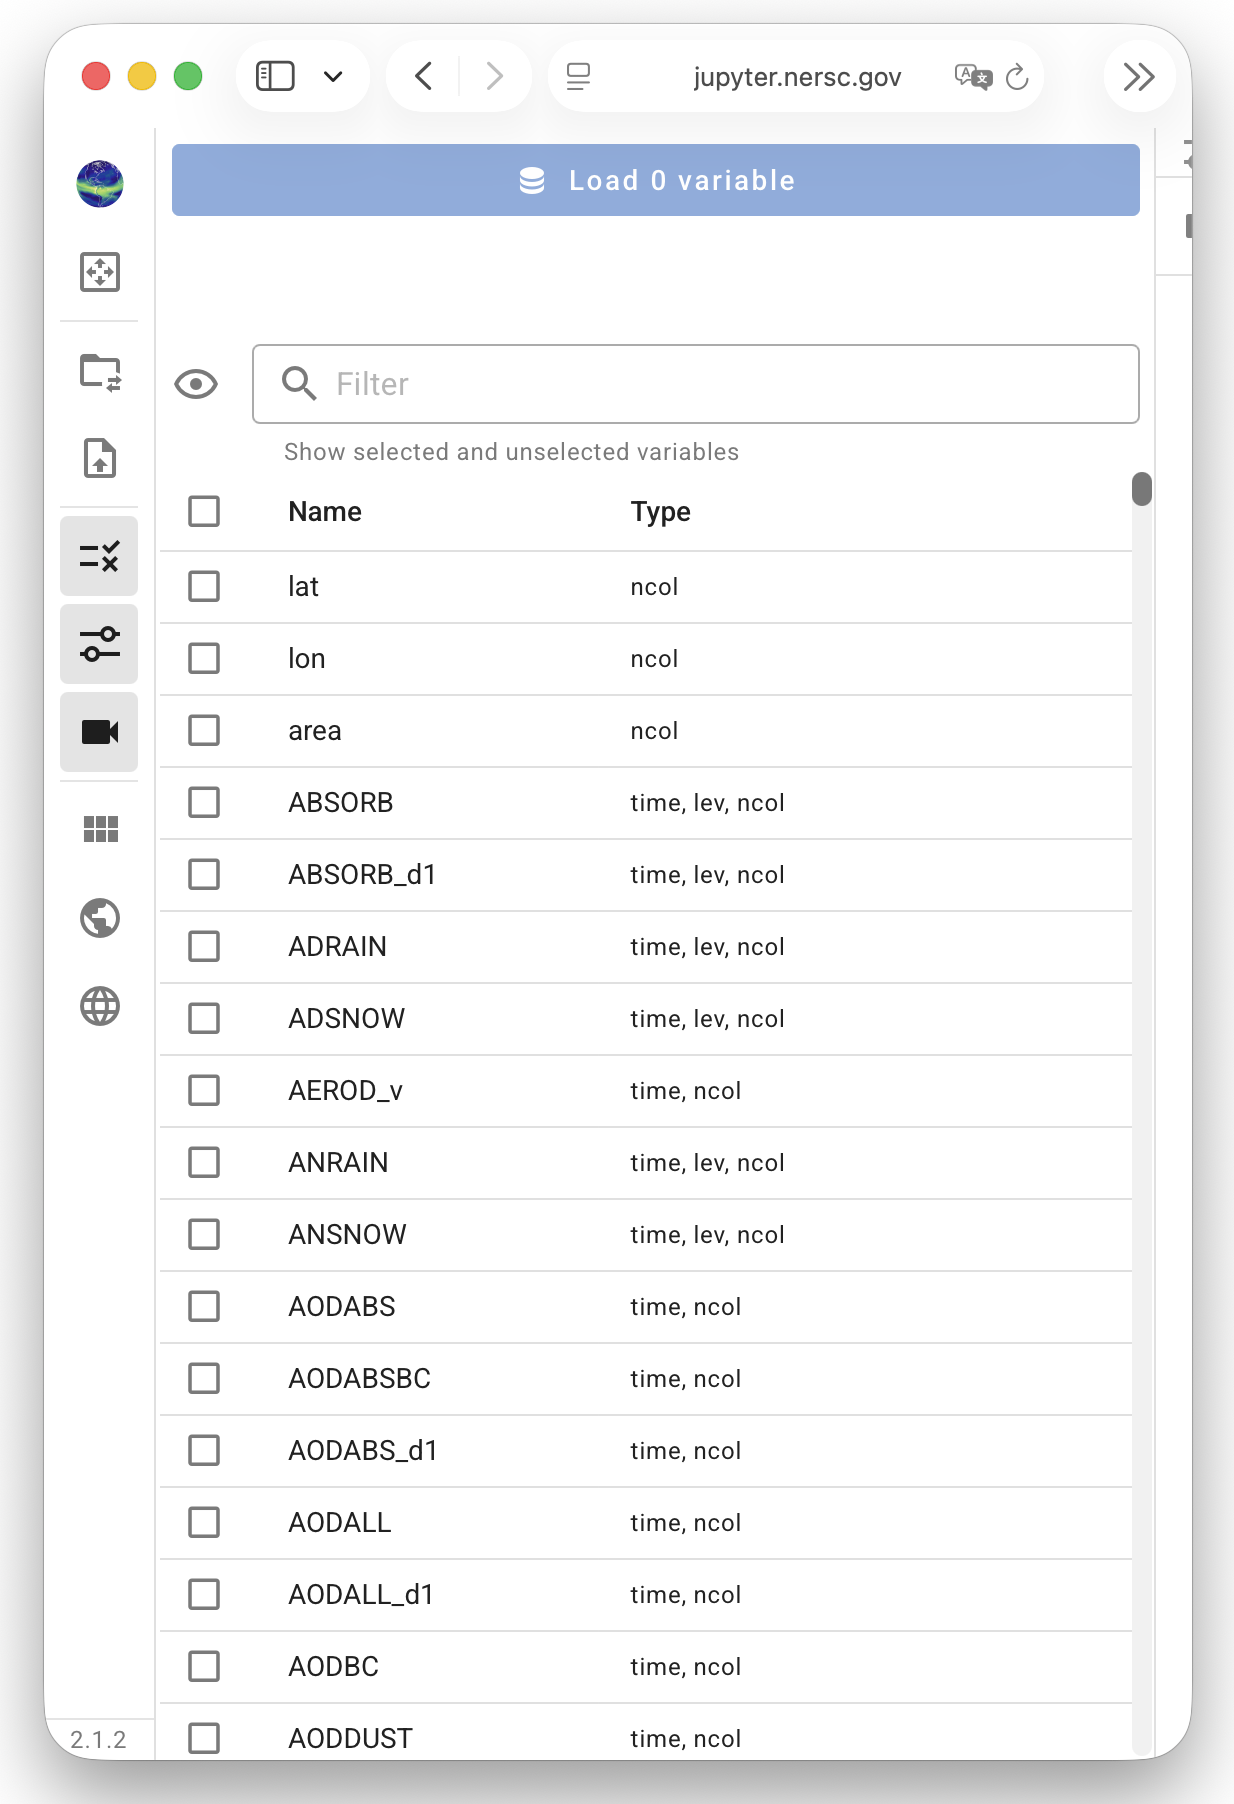The image size is (1234, 1804).
Task: Select the AODALL_d1 variable checkbox
Action: click(204, 1594)
